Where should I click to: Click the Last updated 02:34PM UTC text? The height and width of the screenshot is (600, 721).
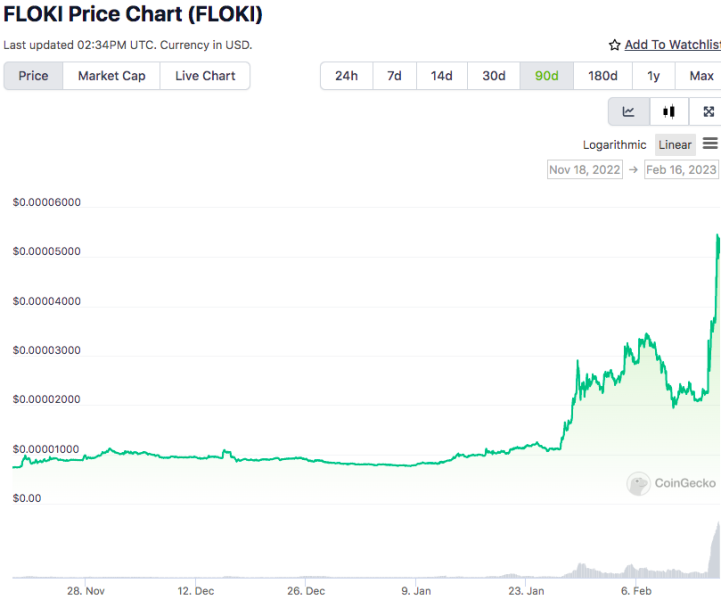pos(128,45)
